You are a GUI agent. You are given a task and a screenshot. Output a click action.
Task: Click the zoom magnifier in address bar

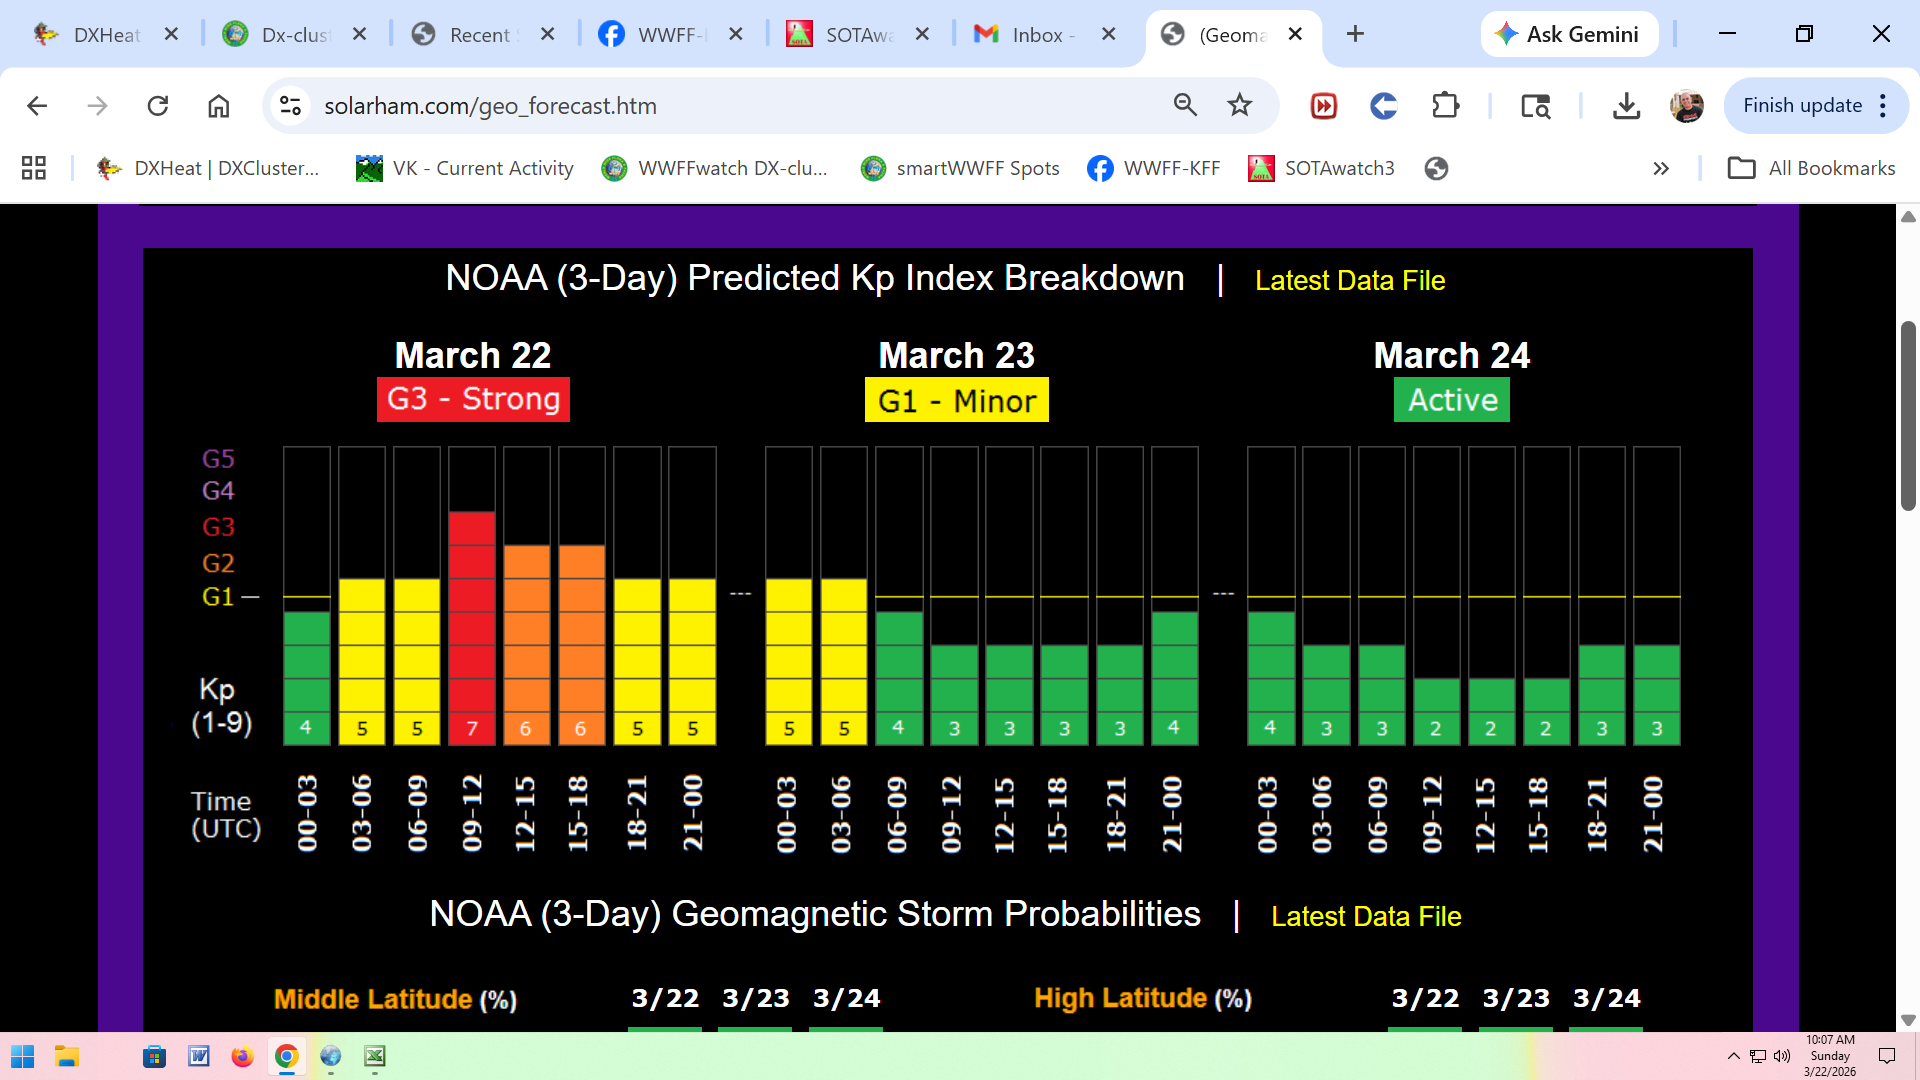(1185, 105)
